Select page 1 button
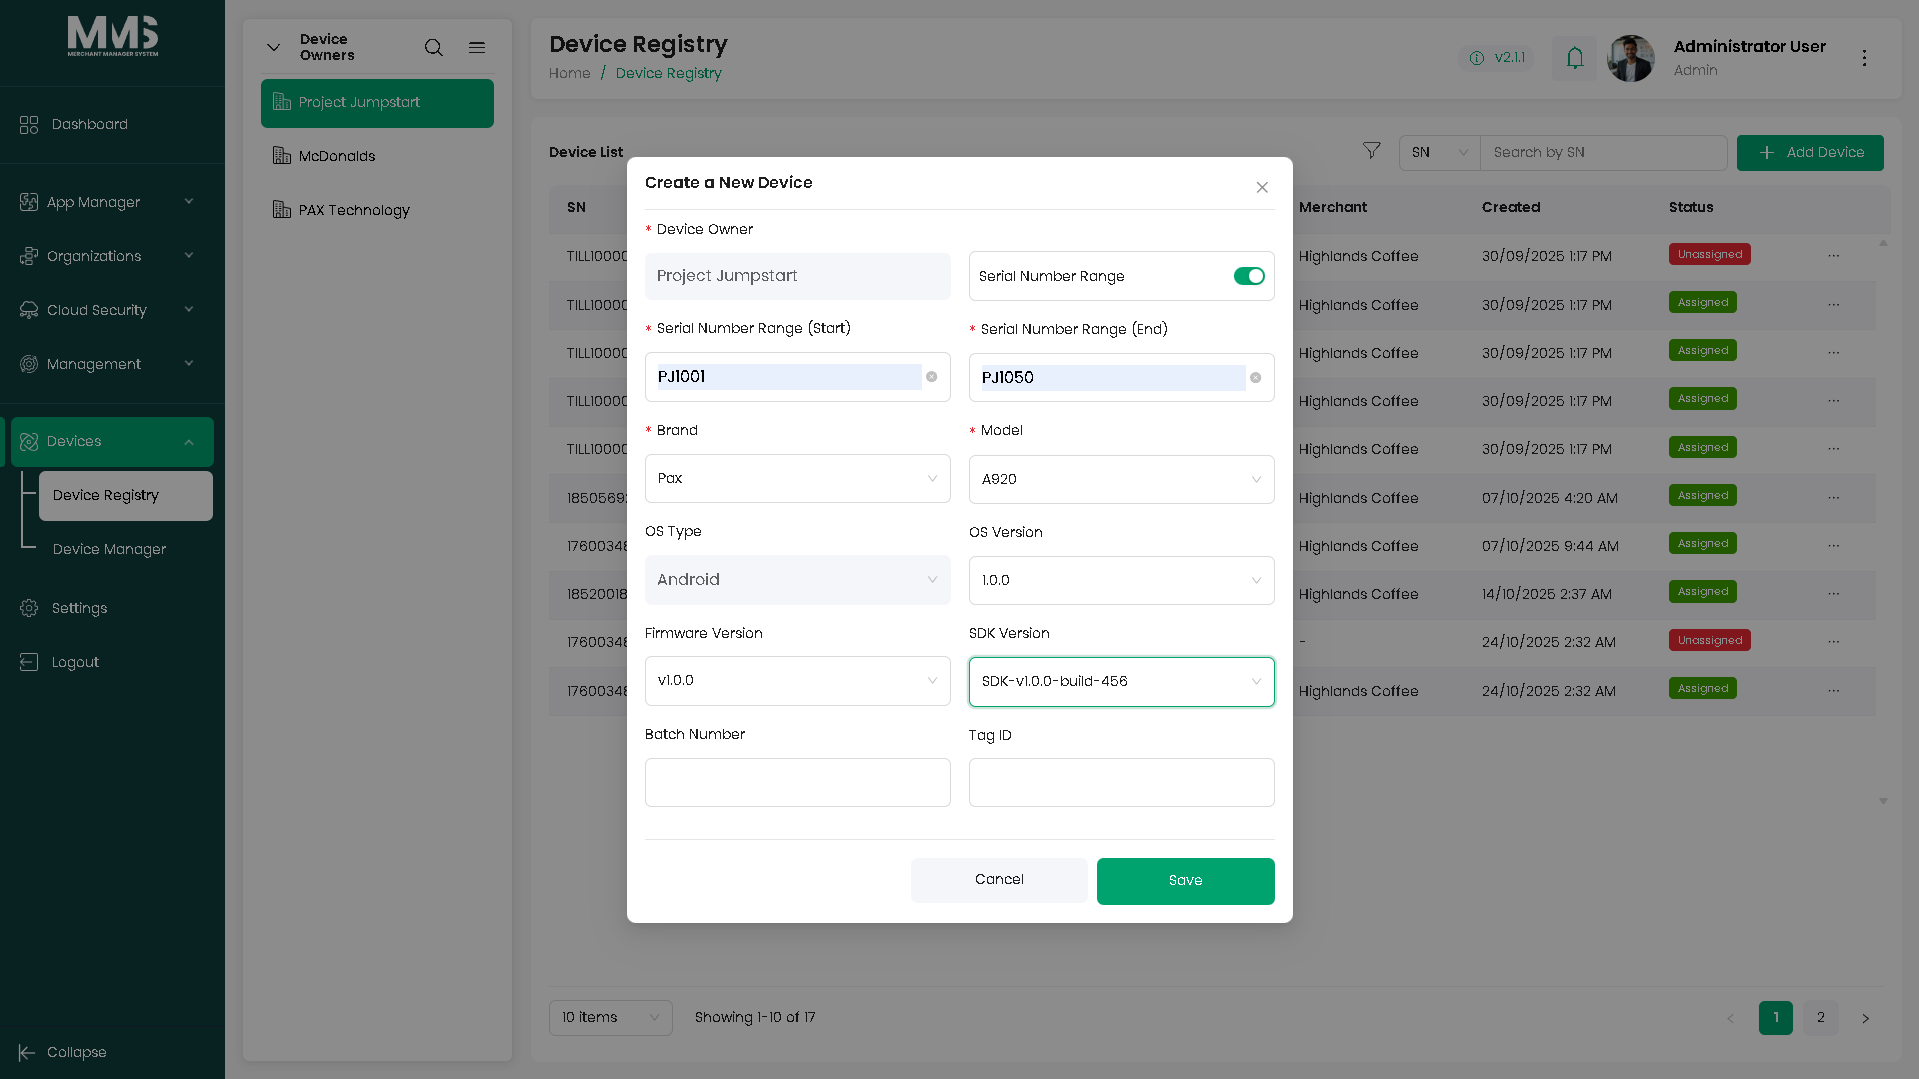Viewport: 1919px width, 1079px height. [x=1775, y=1018]
